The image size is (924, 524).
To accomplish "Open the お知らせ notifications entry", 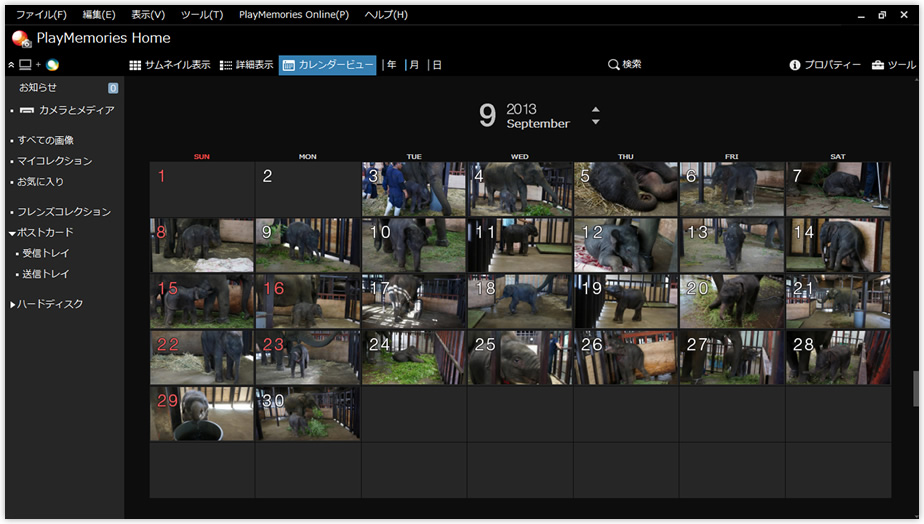I will pyautogui.click(x=38, y=88).
